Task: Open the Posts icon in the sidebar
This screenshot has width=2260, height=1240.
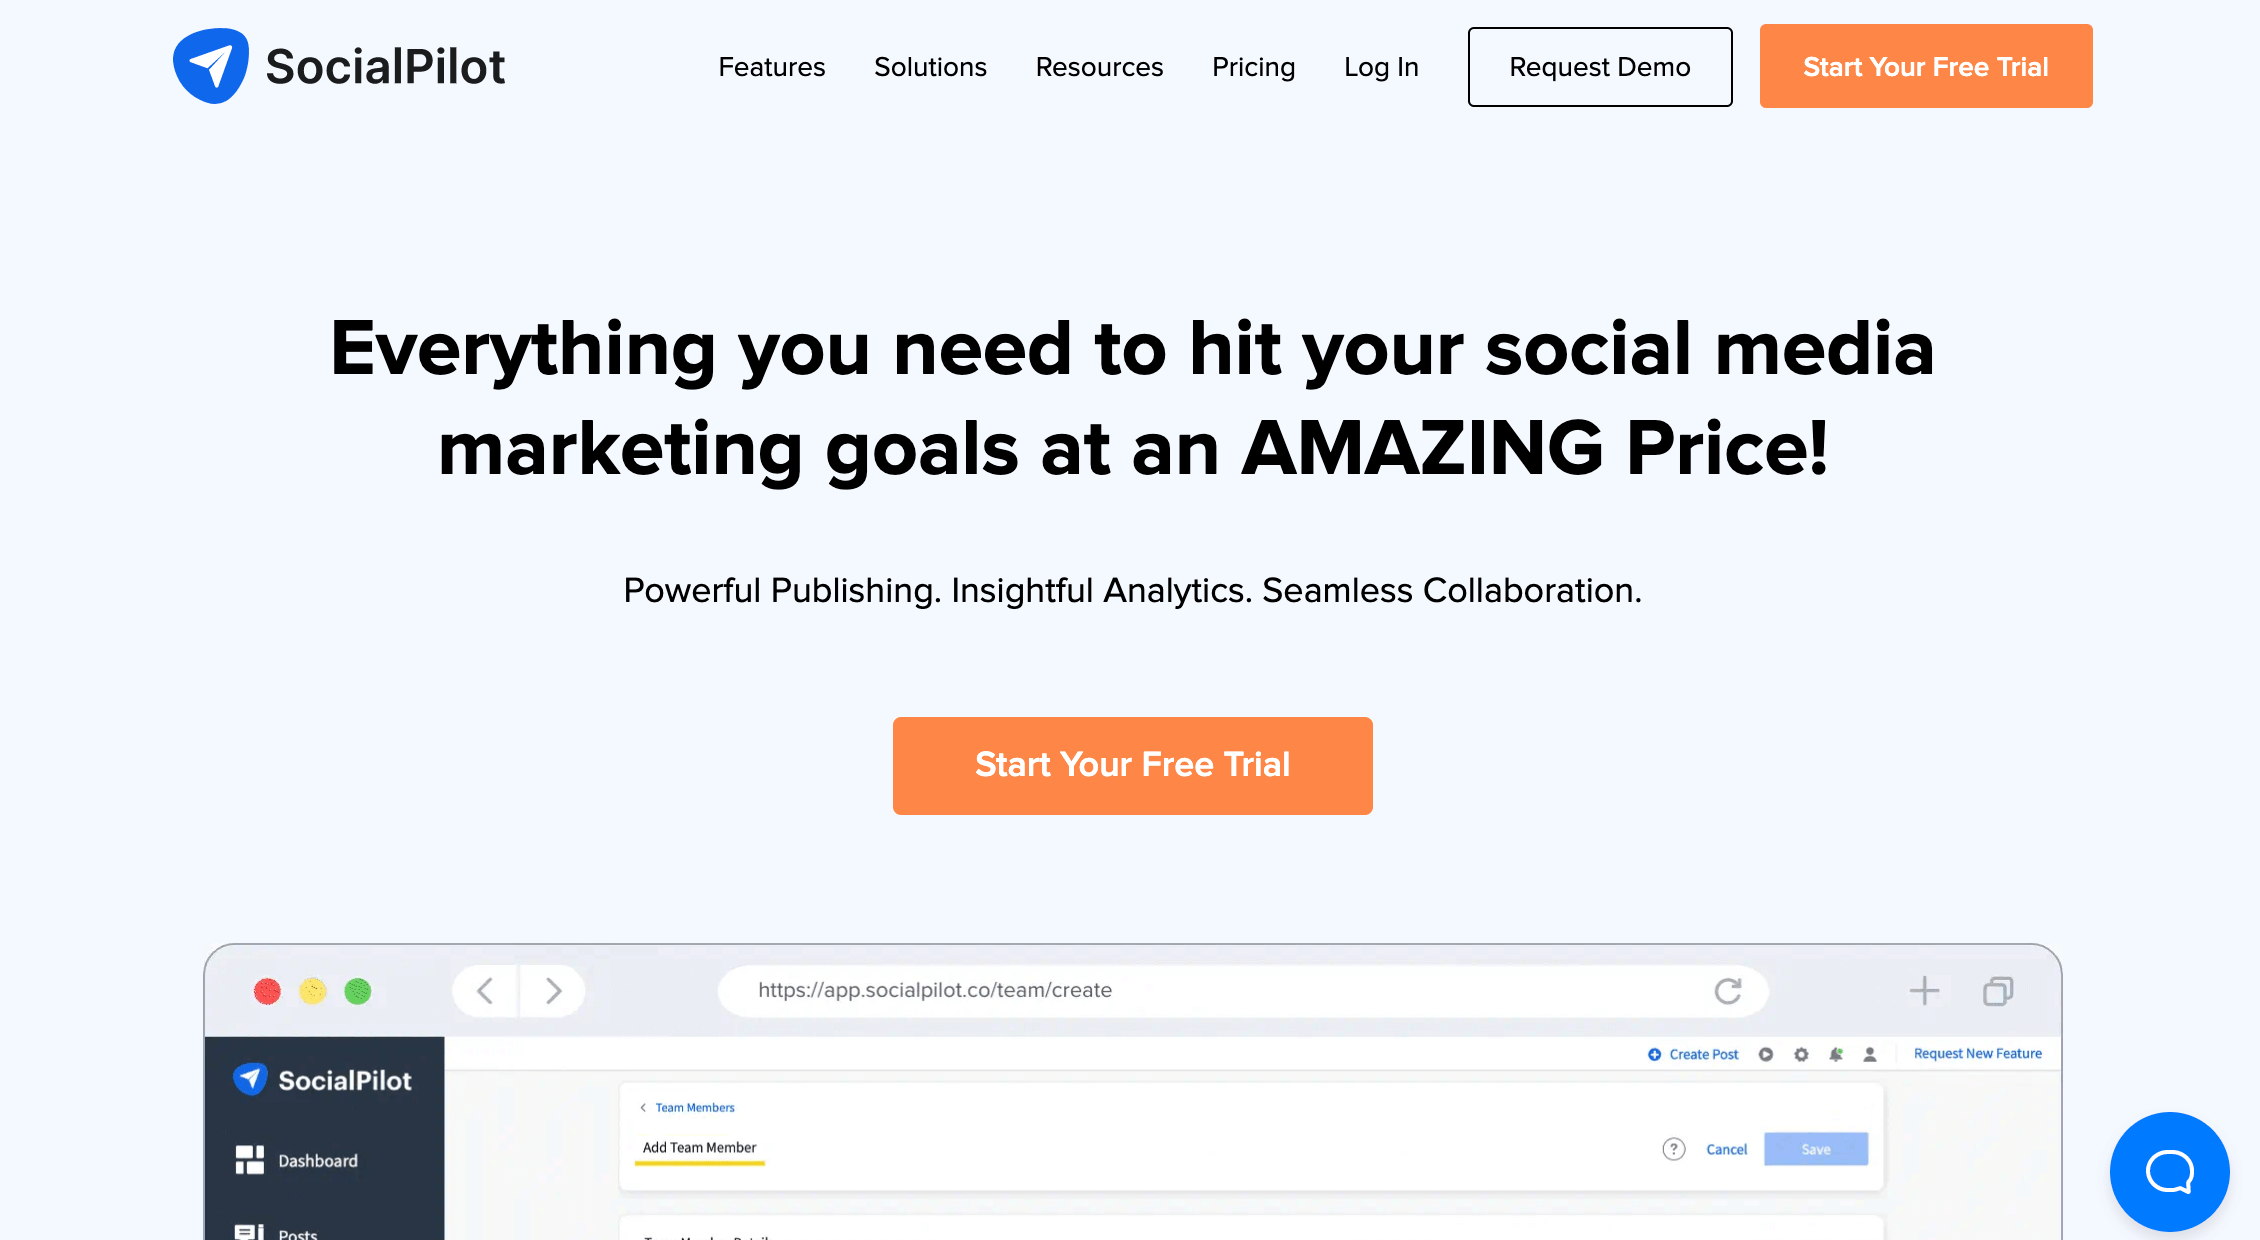Action: tap(249, 1232)
